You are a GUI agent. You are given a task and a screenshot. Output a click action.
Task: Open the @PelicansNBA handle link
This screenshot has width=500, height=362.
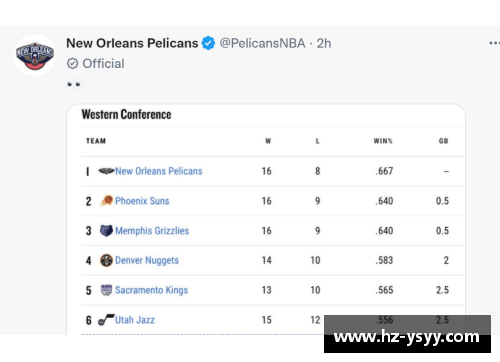262,43
